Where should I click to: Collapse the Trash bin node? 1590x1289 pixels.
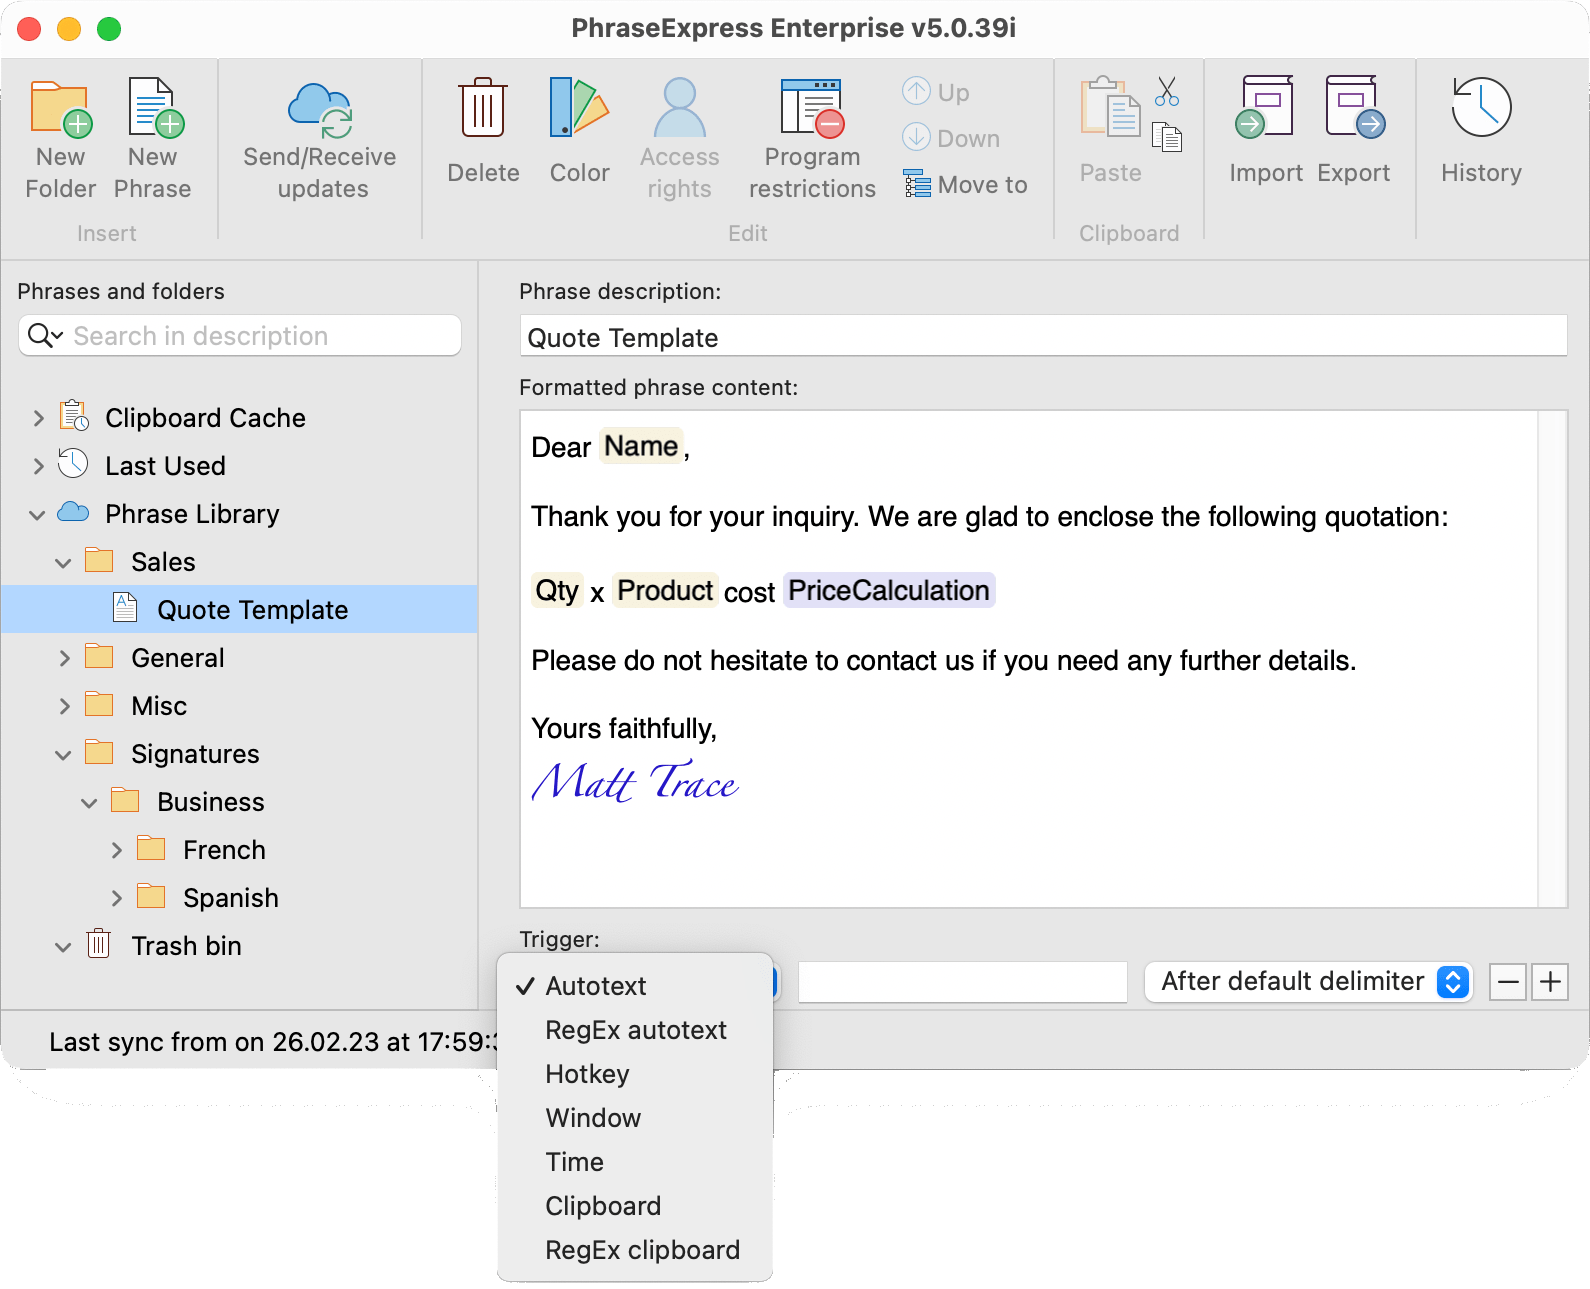click(63, 947)
